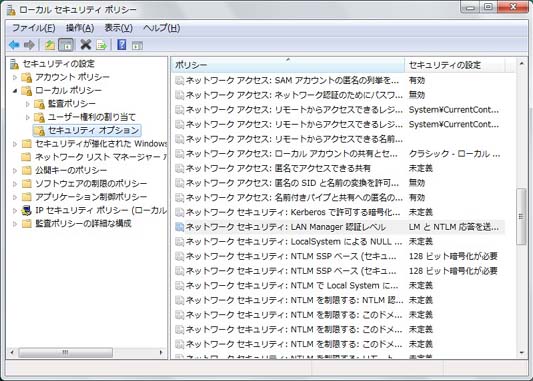533x381 pixels.
Task: Expand the 監査ポリシーの詳細な構成 node arrow
Action: [x=15, y=224]
